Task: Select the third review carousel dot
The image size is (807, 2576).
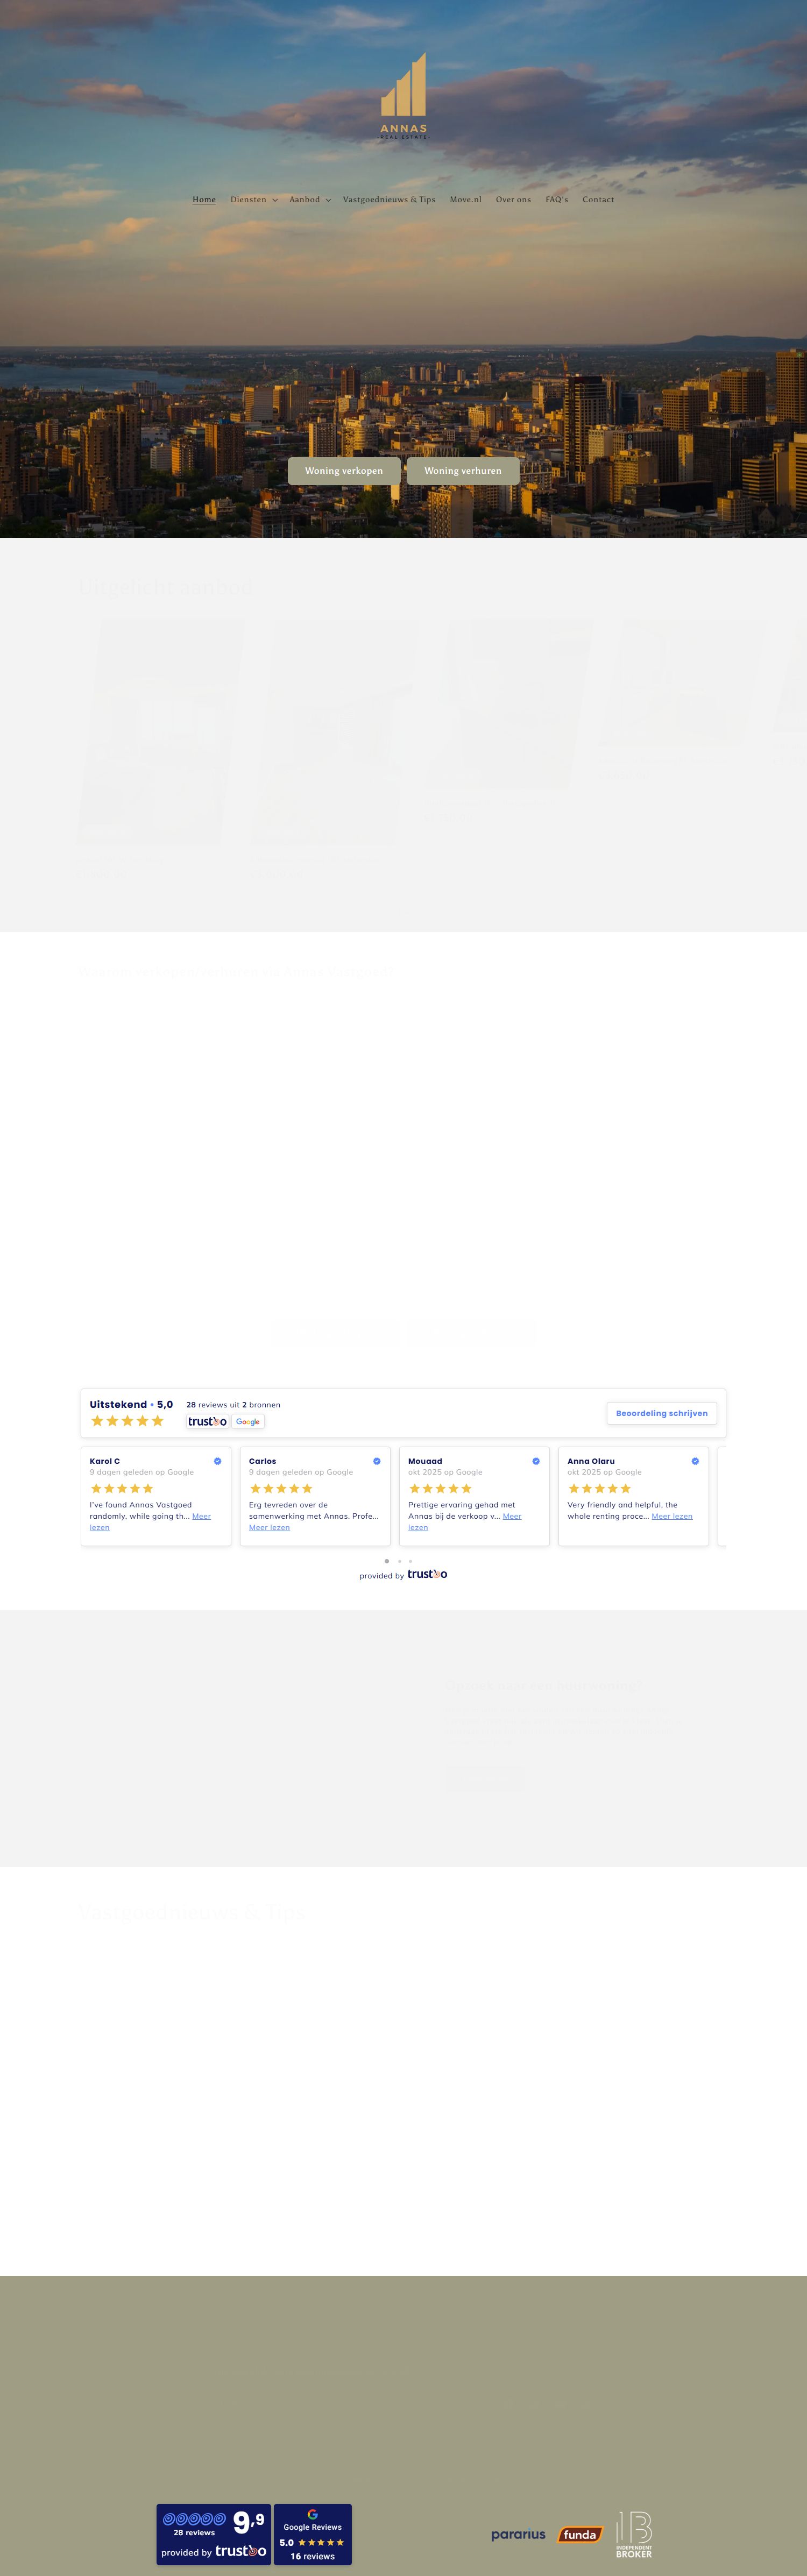Action: tap(410, 1561)
